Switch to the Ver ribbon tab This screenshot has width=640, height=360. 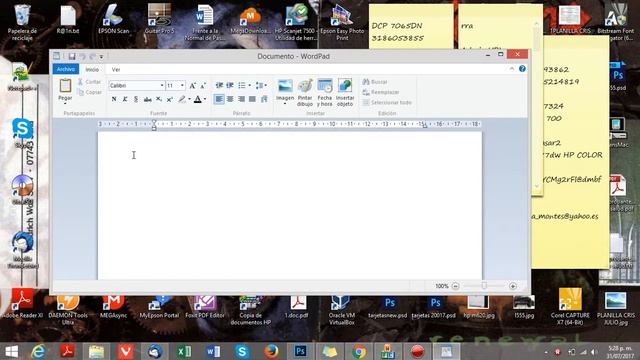[116, 70]
